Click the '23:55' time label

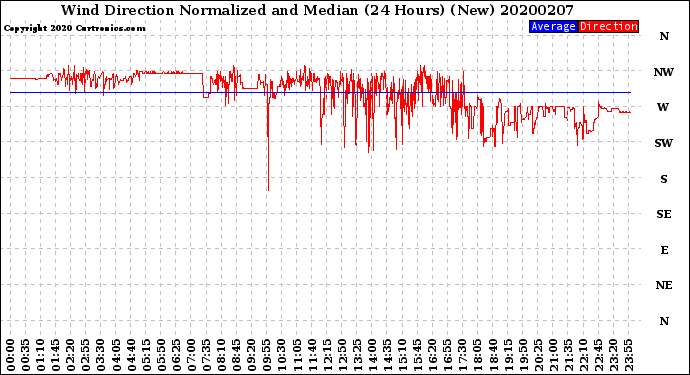628,355
